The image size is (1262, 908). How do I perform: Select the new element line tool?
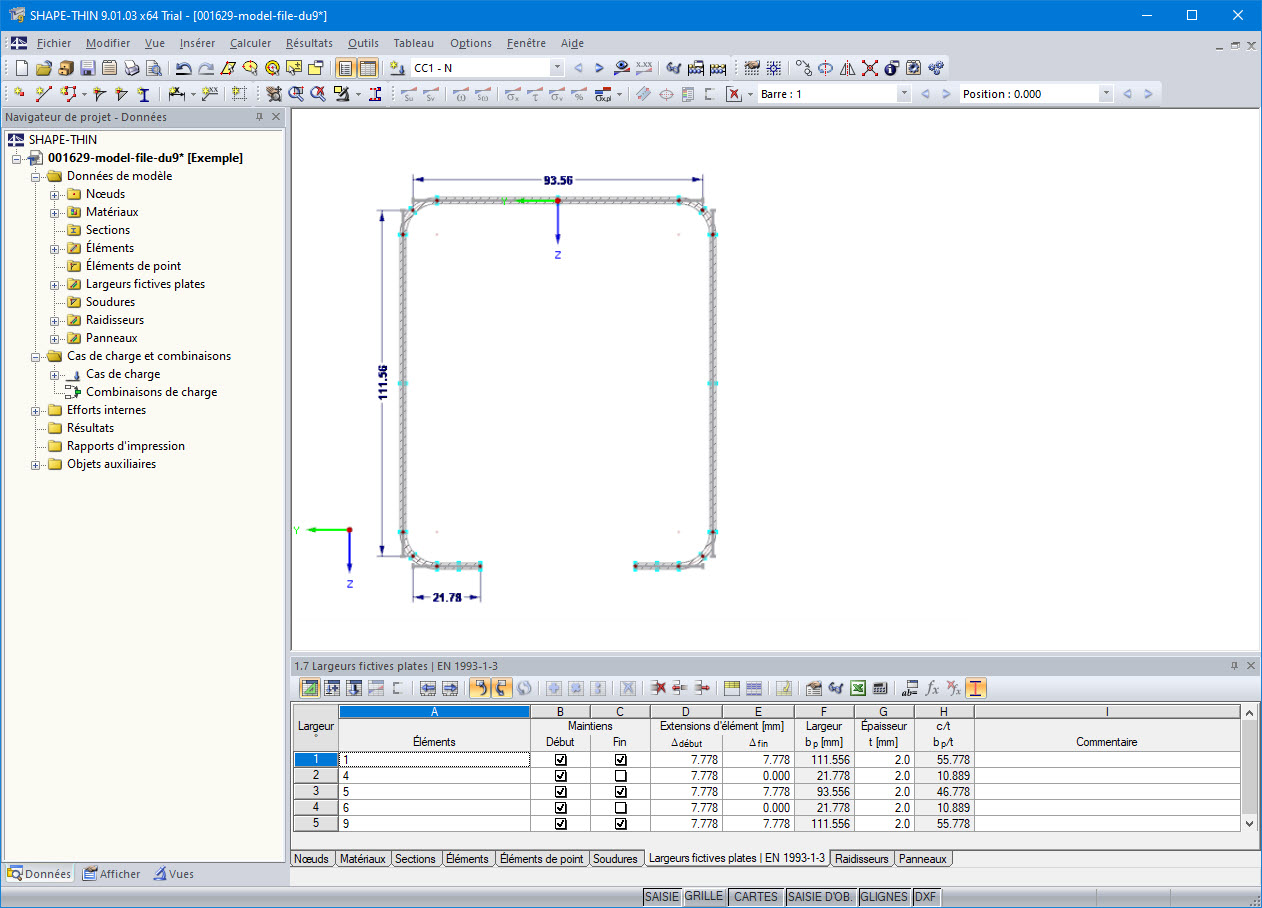[x=43, y=94]
